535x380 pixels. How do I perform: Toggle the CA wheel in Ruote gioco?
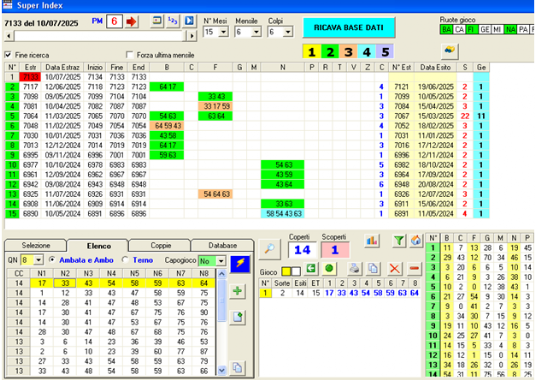point(459,30)
